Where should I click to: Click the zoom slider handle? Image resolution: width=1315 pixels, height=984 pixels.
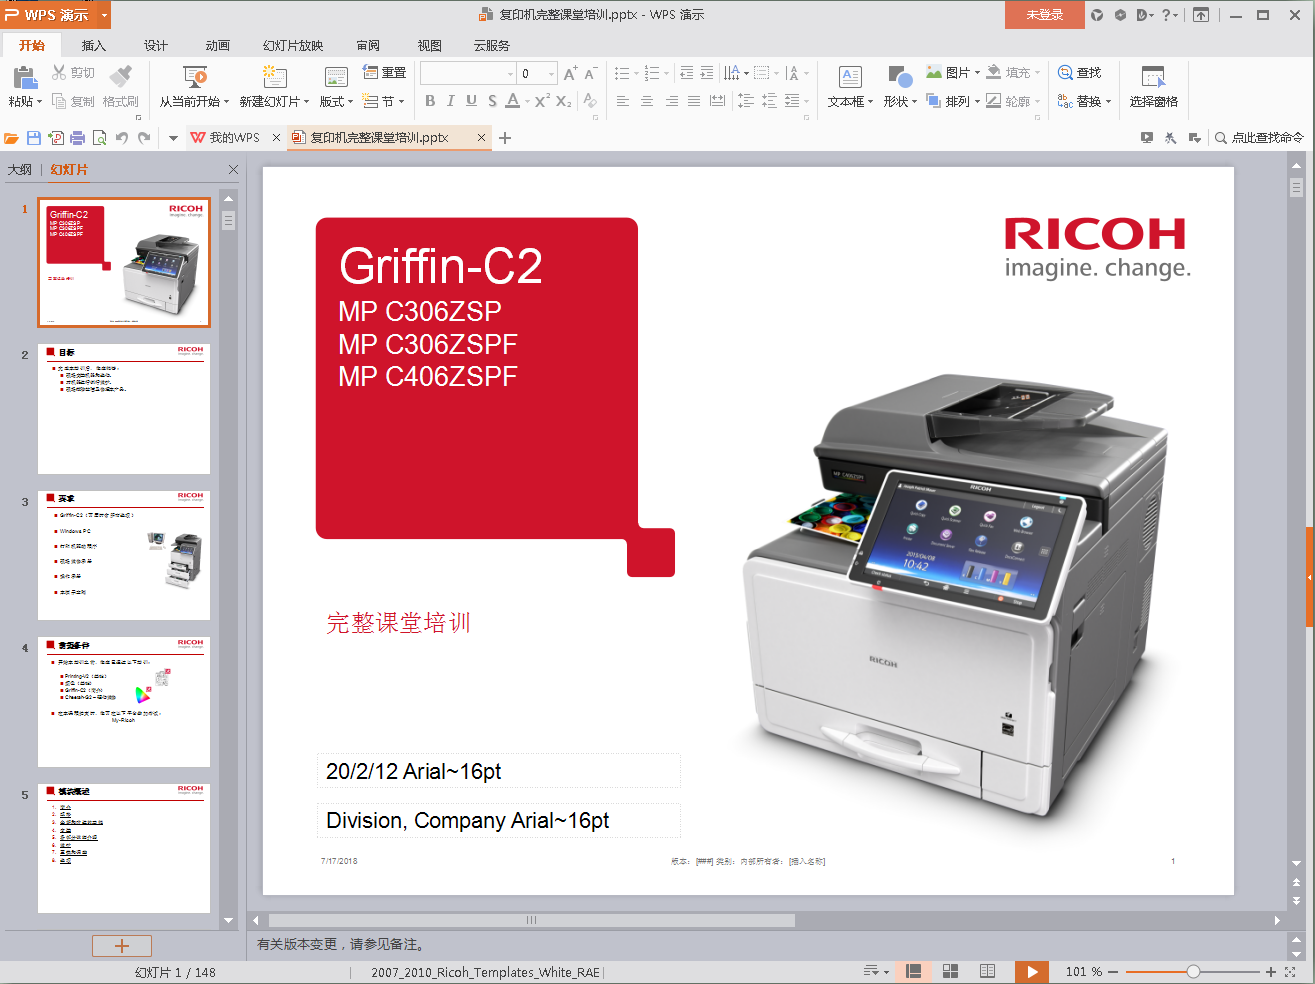(x=1193, y=971)
